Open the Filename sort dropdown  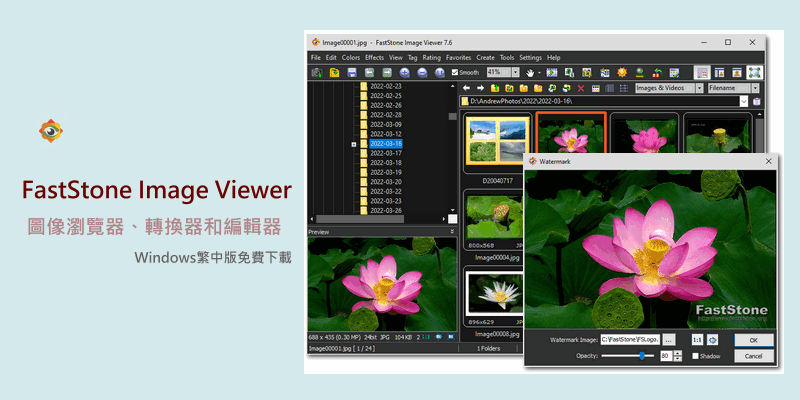pos(755,88)
